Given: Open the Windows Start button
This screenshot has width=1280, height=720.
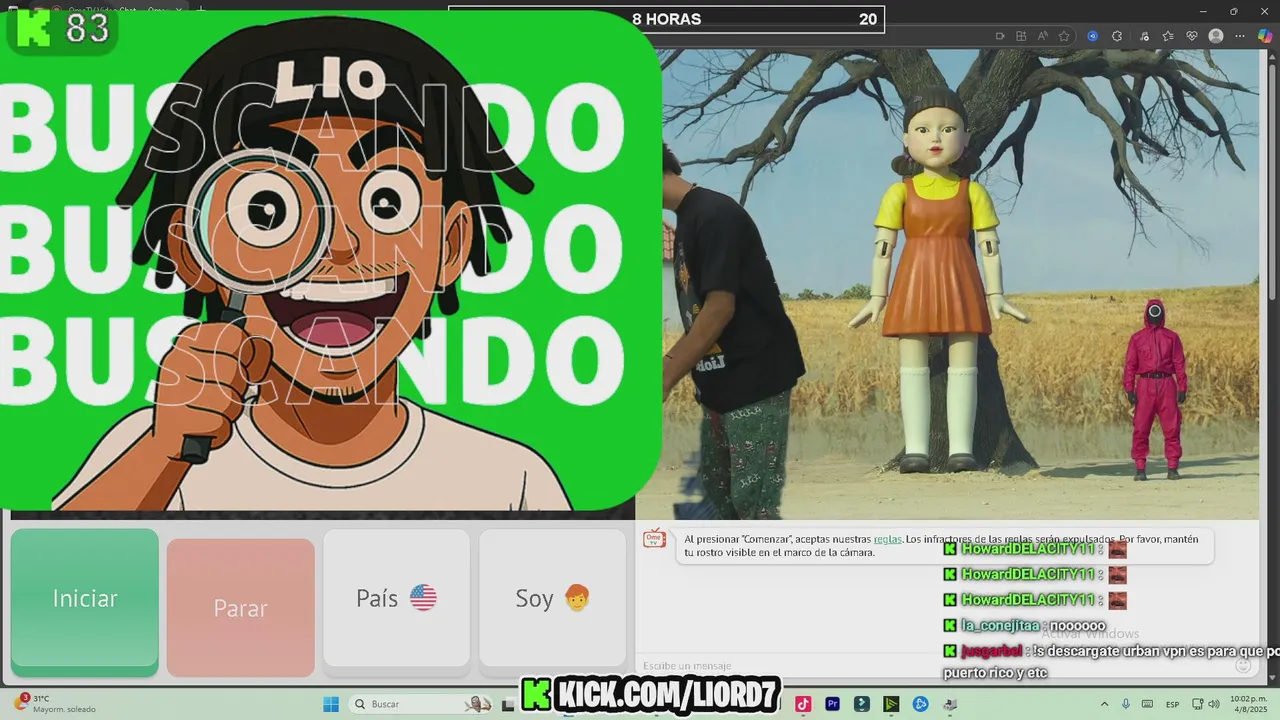Looking at the screenshot, I should (x=330, y=704).
